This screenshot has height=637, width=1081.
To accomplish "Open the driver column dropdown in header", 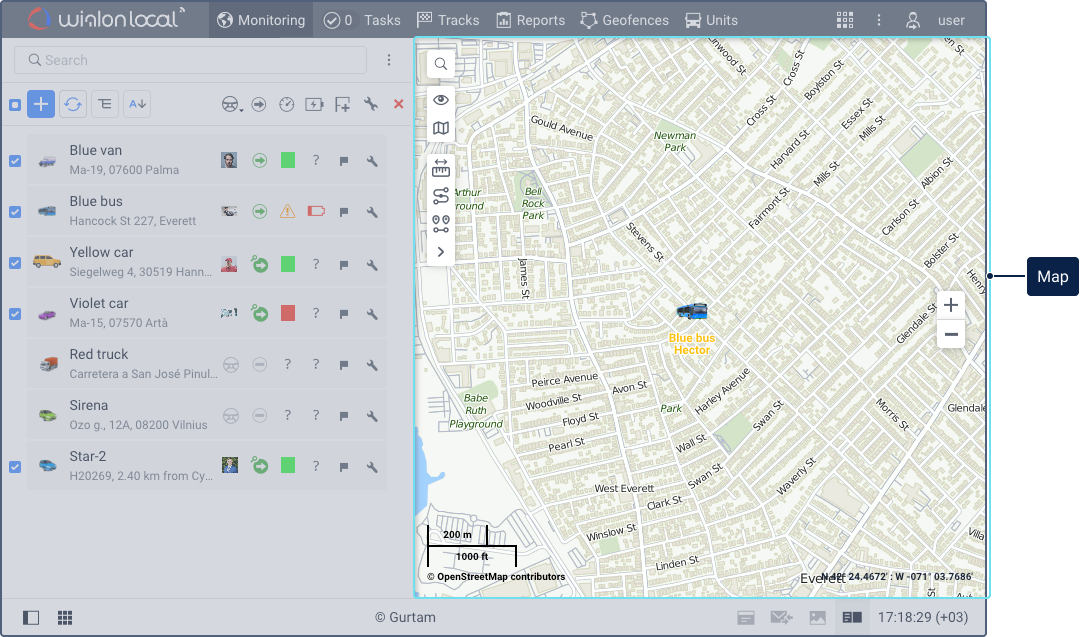I will pyautogui.click(x=232, y=104).
